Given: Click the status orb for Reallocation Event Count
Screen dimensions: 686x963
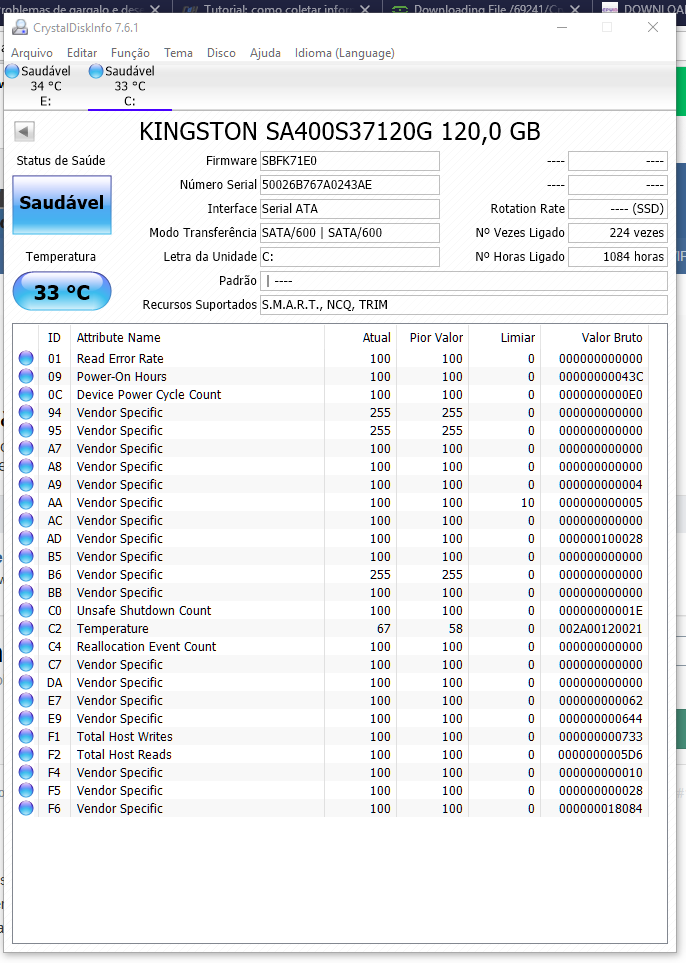Looking at the screenshot, I should pyautogui.click(x=26, y=646).
